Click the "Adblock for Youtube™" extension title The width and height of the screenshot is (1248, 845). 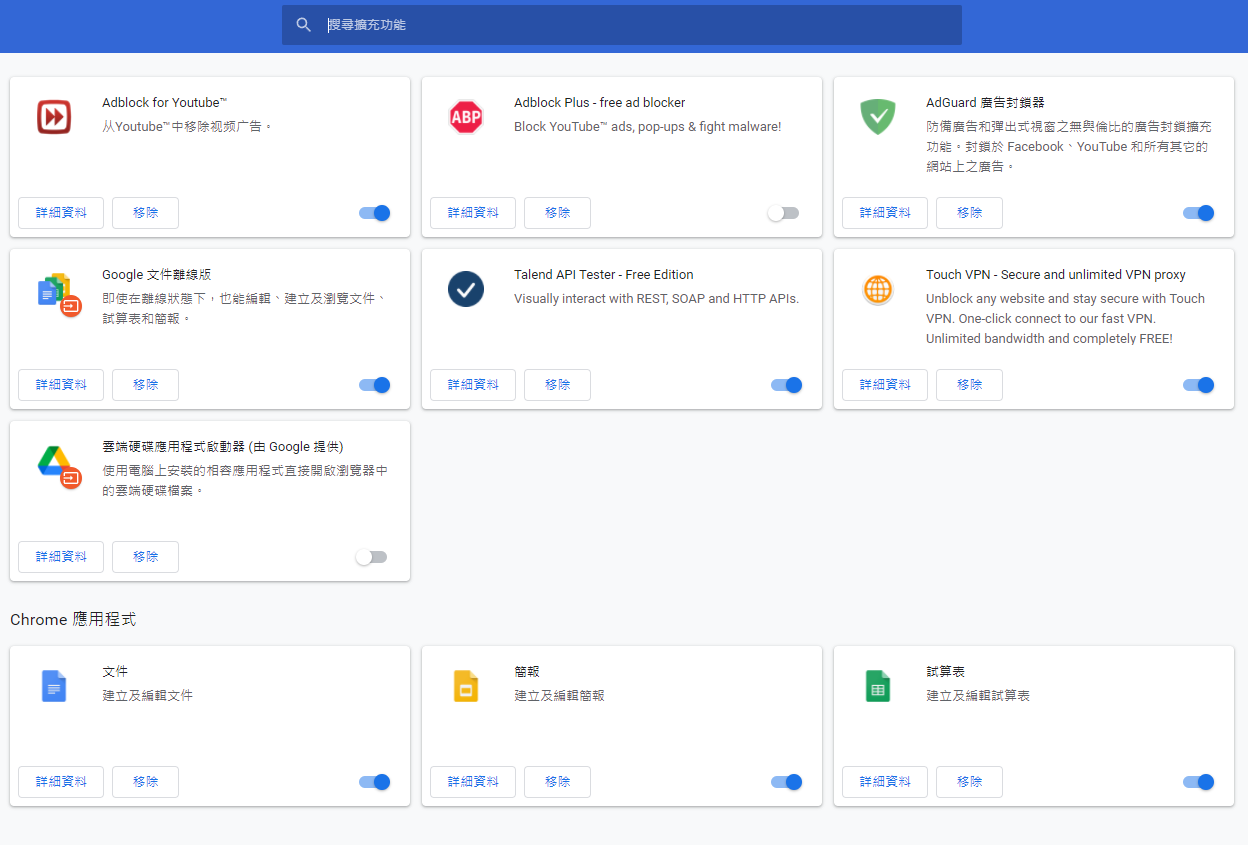tap(165, 103)
